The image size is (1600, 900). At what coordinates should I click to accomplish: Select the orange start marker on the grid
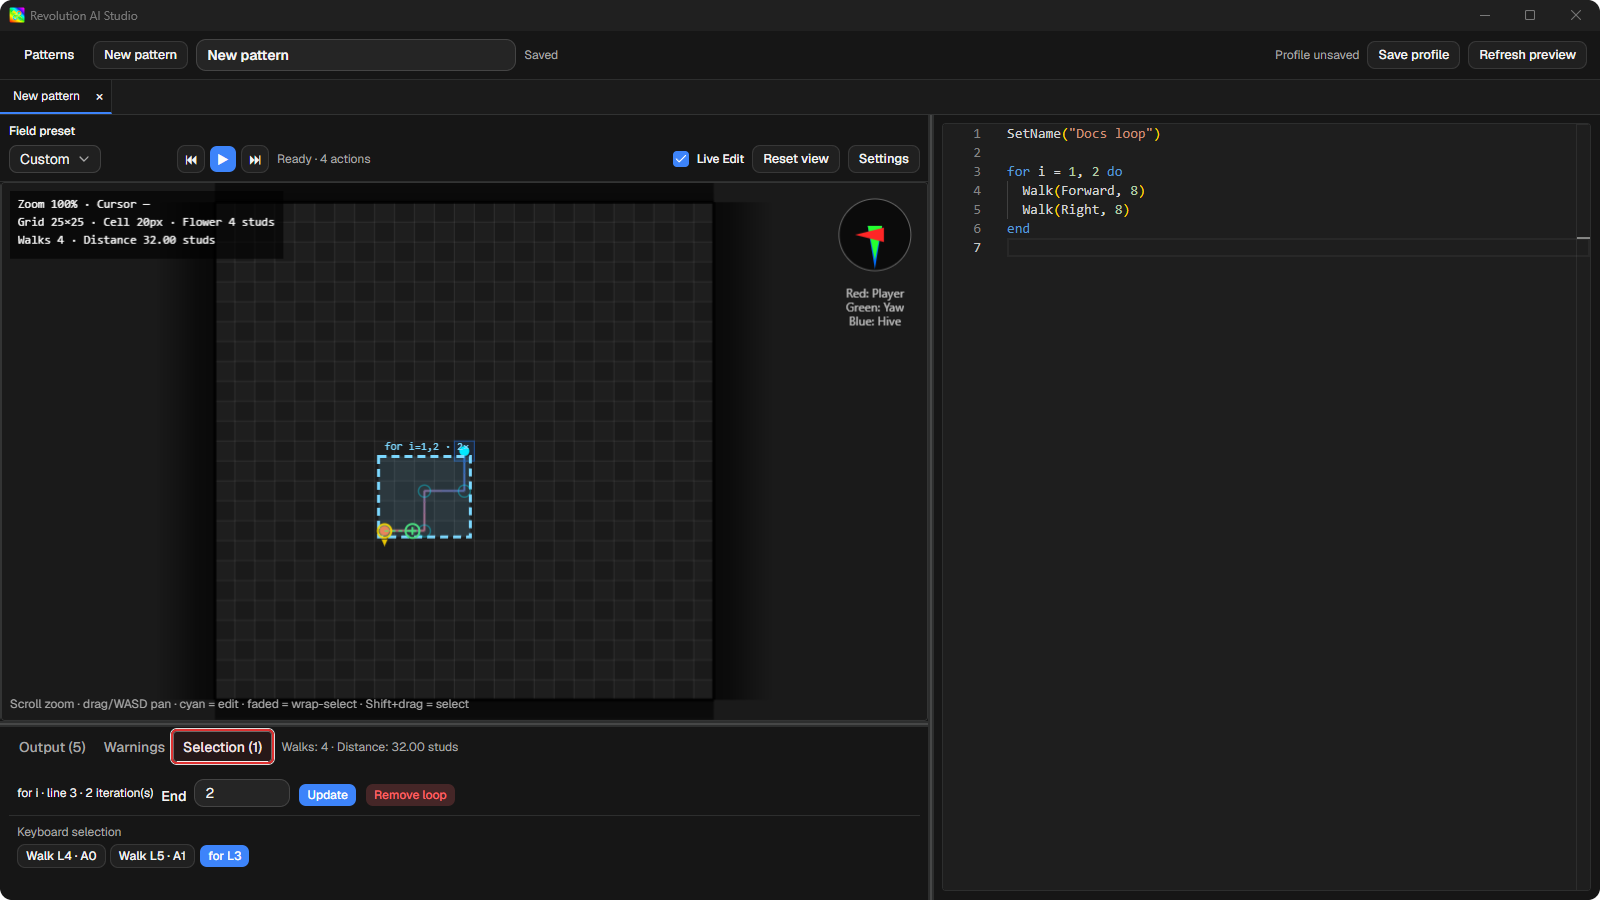385,531
